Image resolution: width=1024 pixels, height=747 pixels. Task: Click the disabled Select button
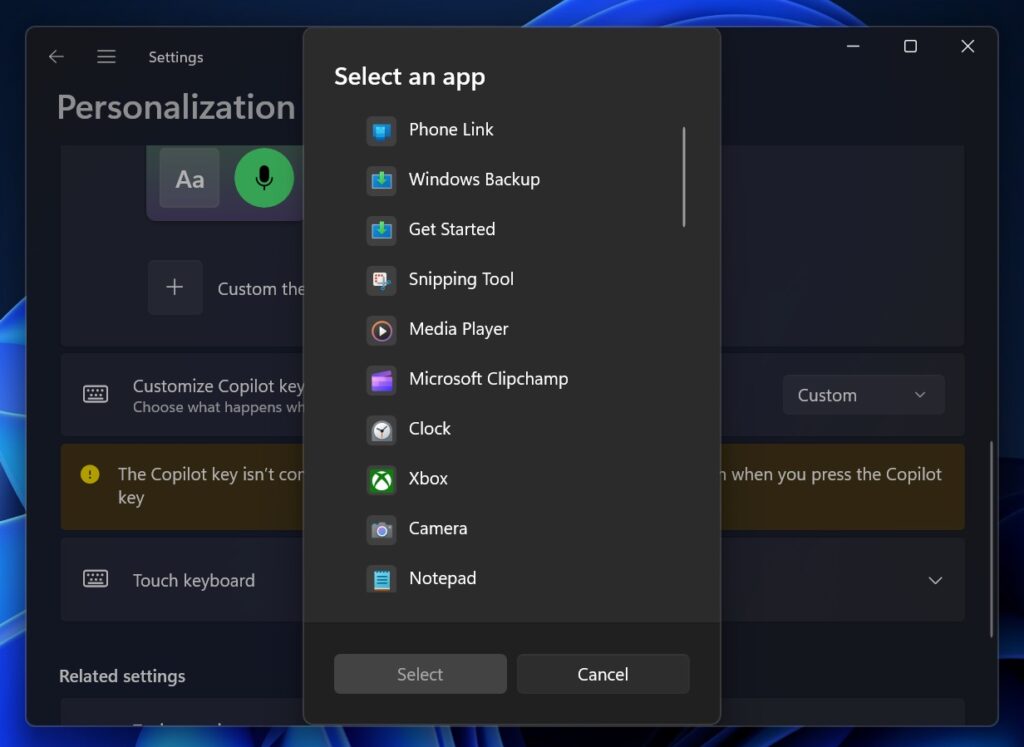coord(420,673)
